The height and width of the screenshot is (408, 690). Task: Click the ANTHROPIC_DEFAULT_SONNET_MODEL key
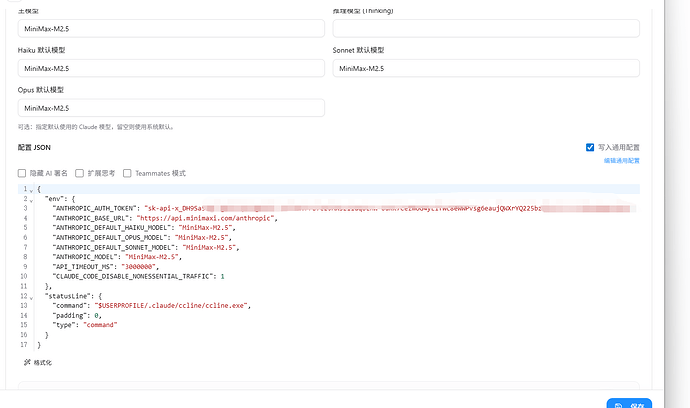pyautogui.click(x=114, y=247)
